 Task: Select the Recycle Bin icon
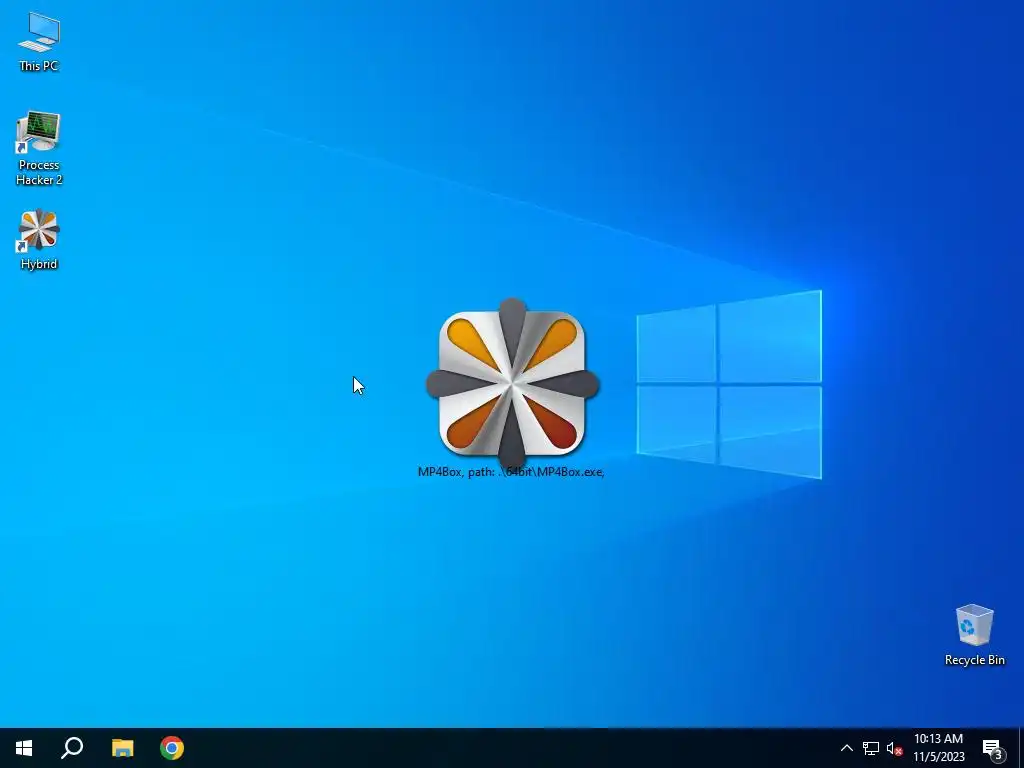pos(974,634)
